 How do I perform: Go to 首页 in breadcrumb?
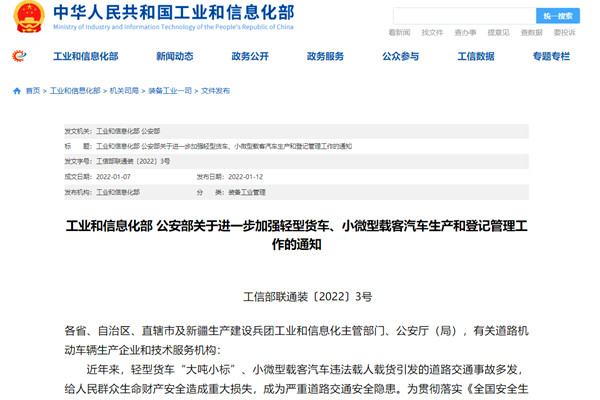coord(32,90)
